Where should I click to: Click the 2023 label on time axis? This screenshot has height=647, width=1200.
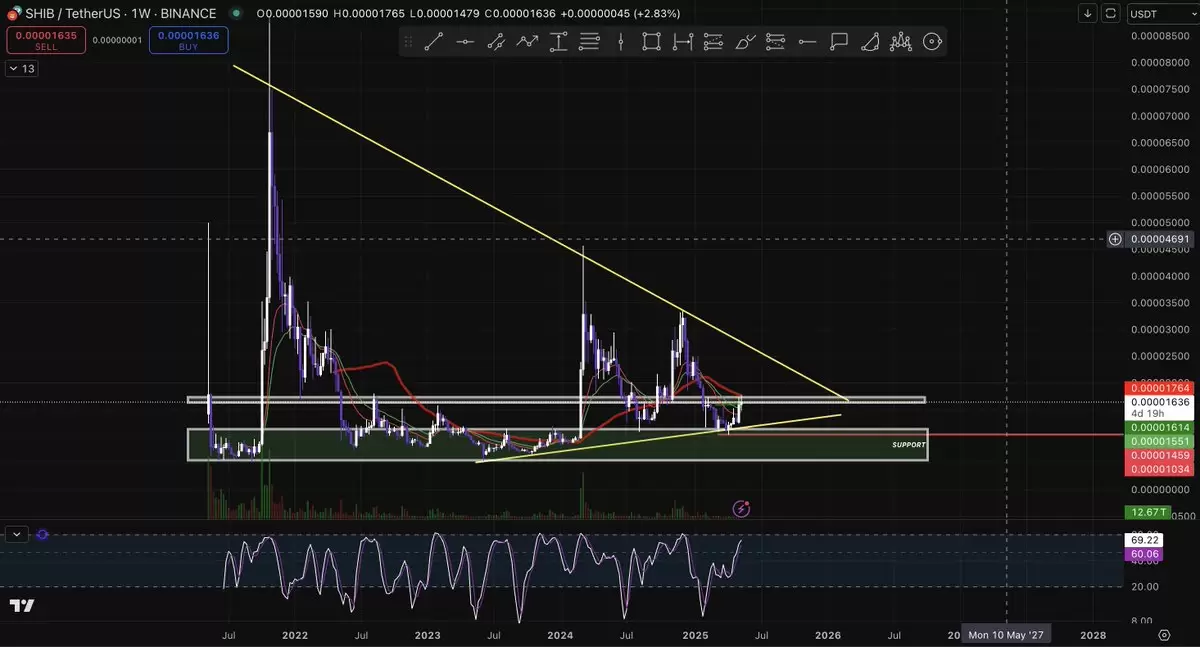(427, 635)
